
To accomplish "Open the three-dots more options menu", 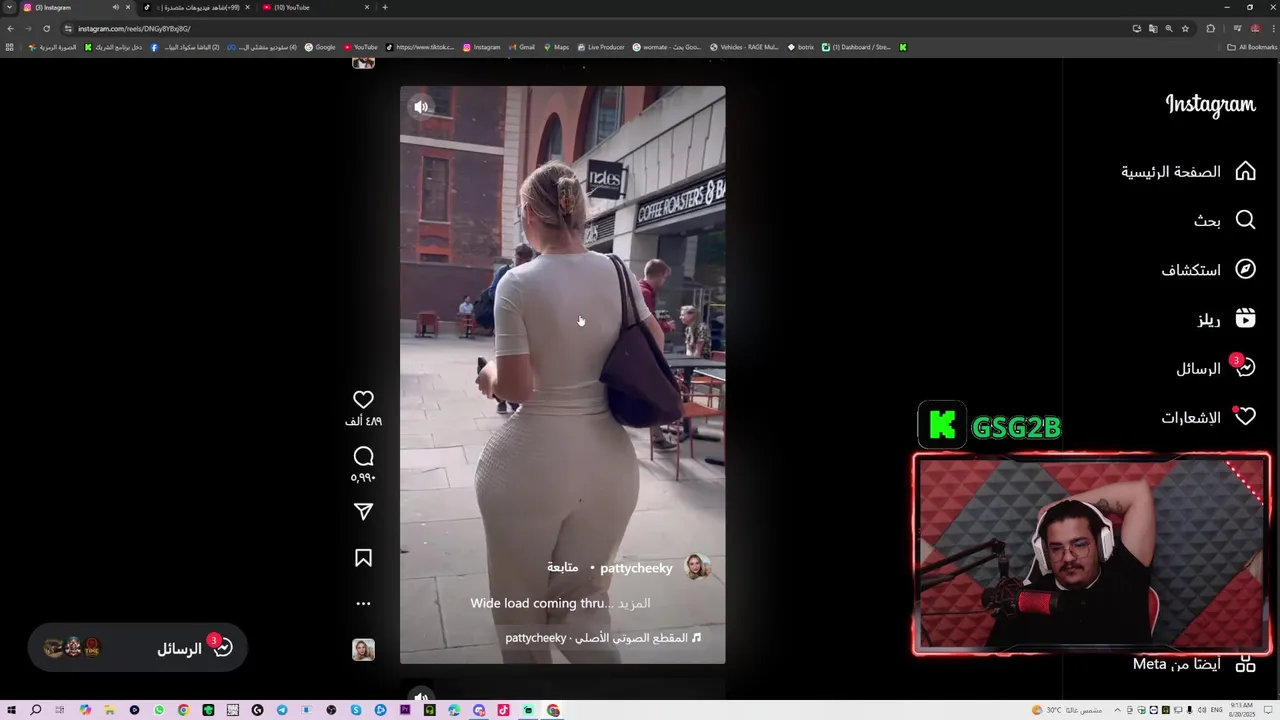I will (363, 604).
